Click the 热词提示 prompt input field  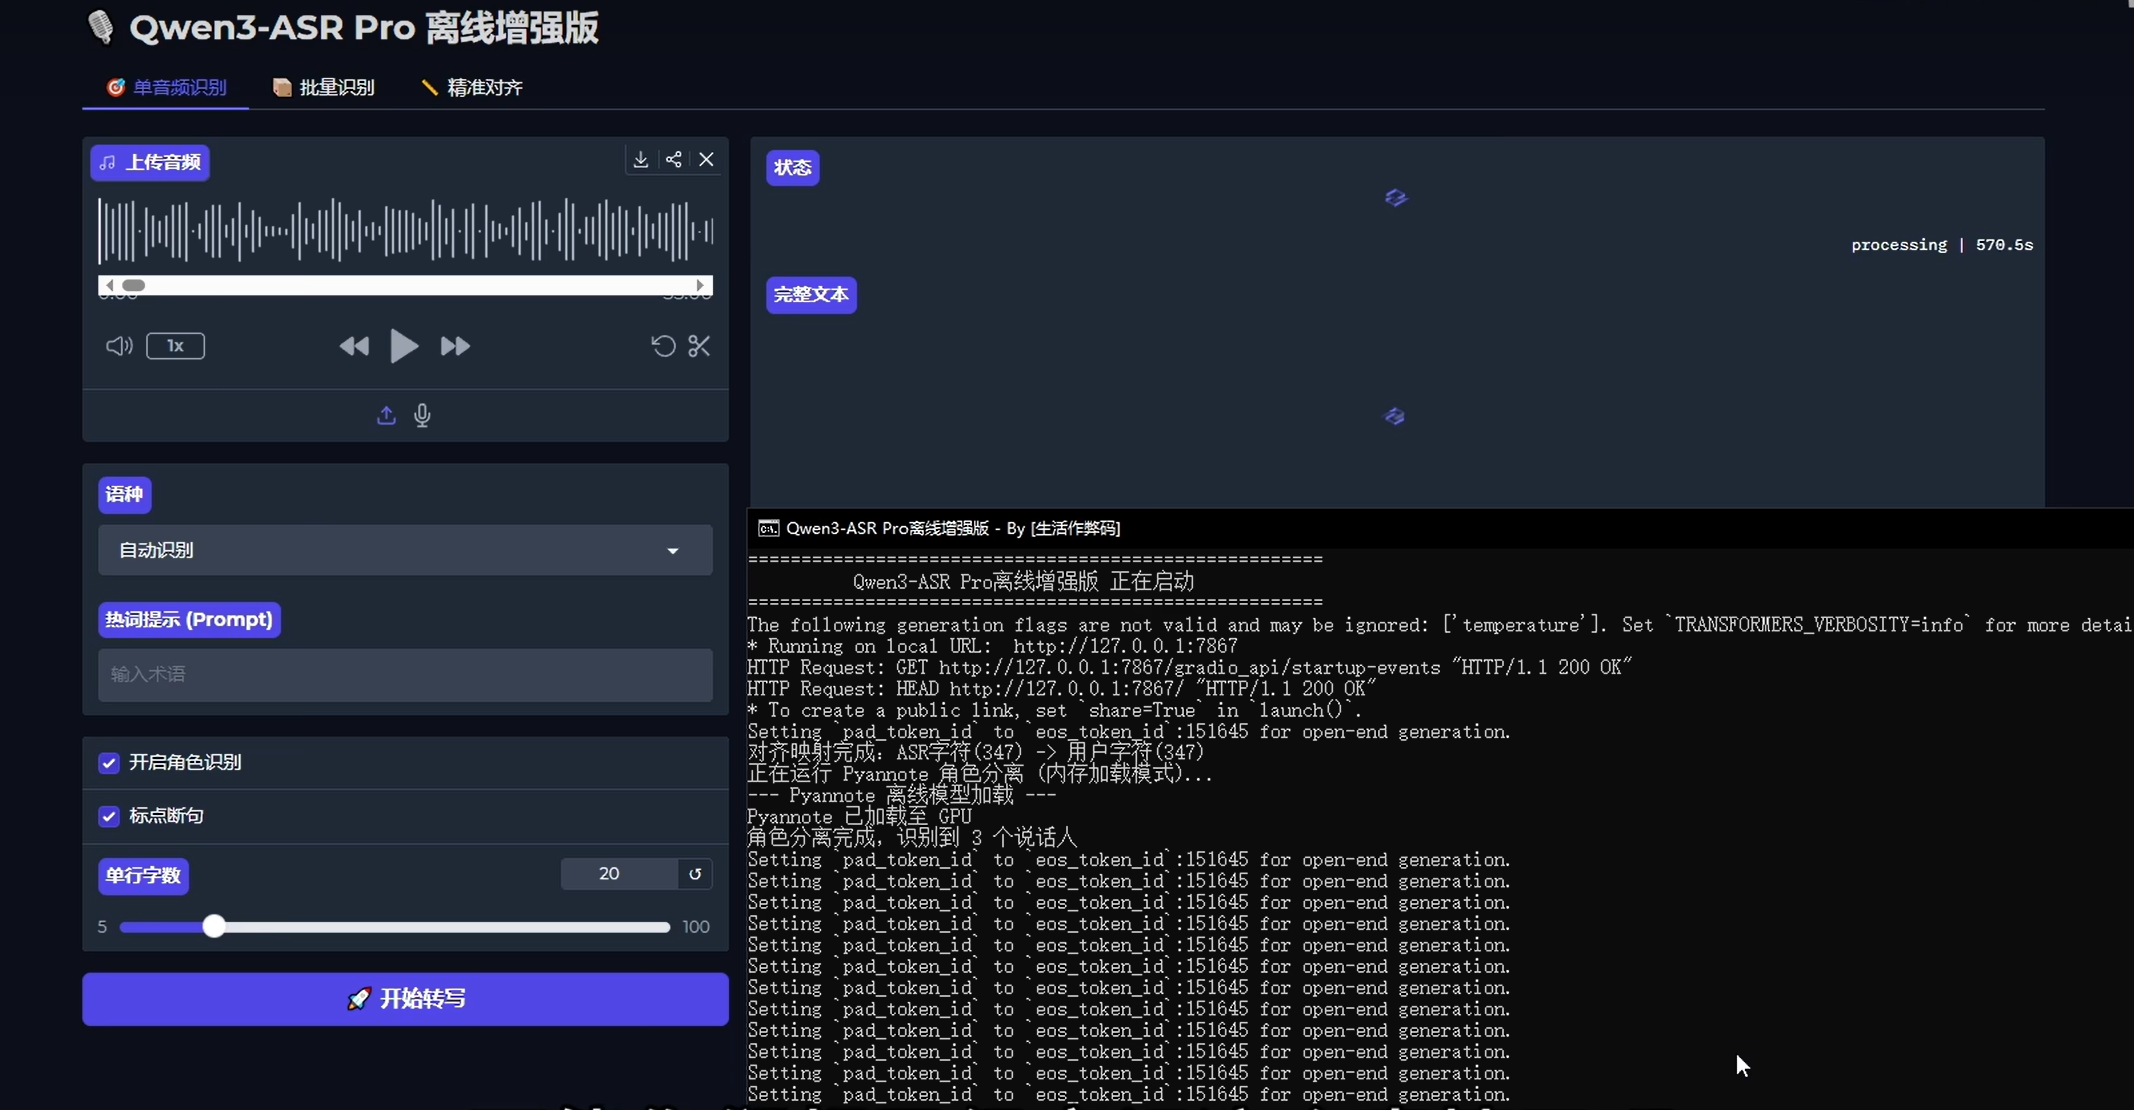(x=405, y=675)
